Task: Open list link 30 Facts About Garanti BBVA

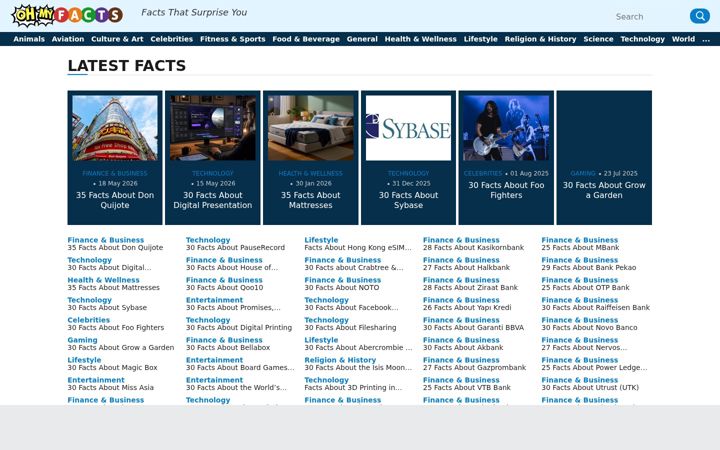Action: point(473,327)
